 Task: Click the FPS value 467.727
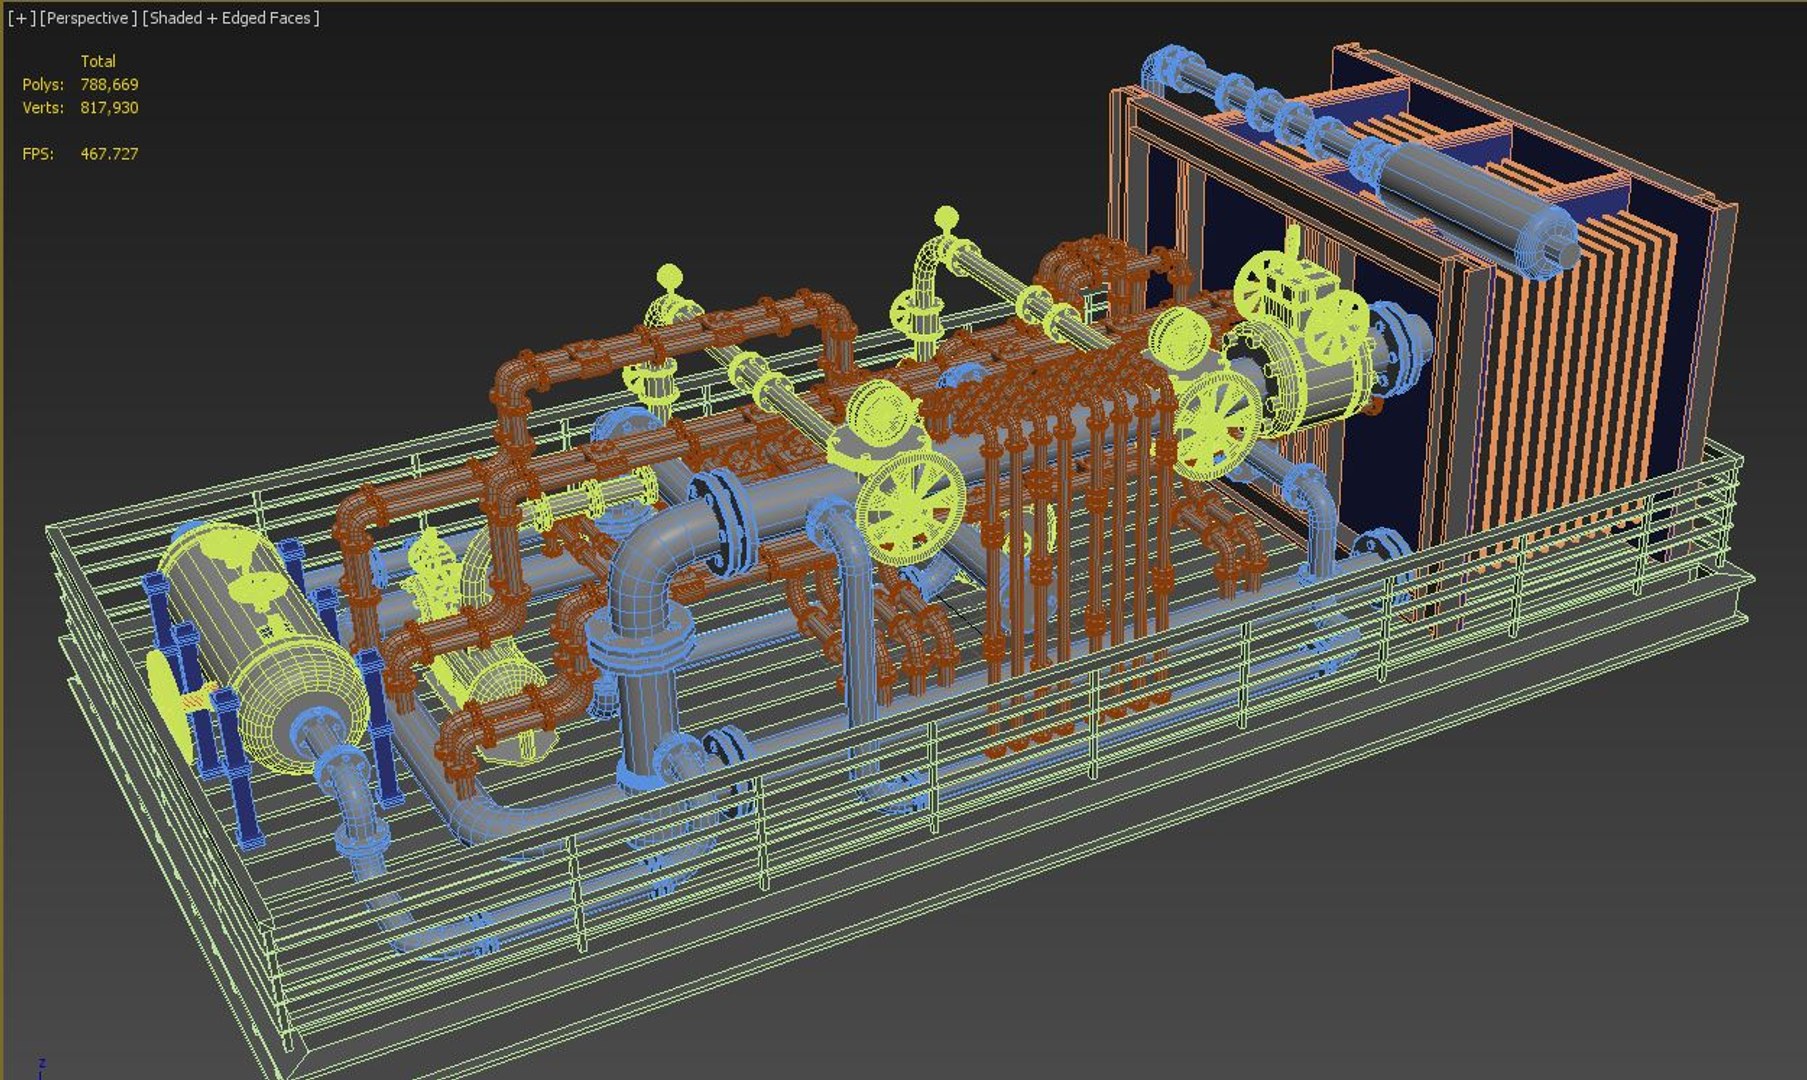click(x=109, y=154)
